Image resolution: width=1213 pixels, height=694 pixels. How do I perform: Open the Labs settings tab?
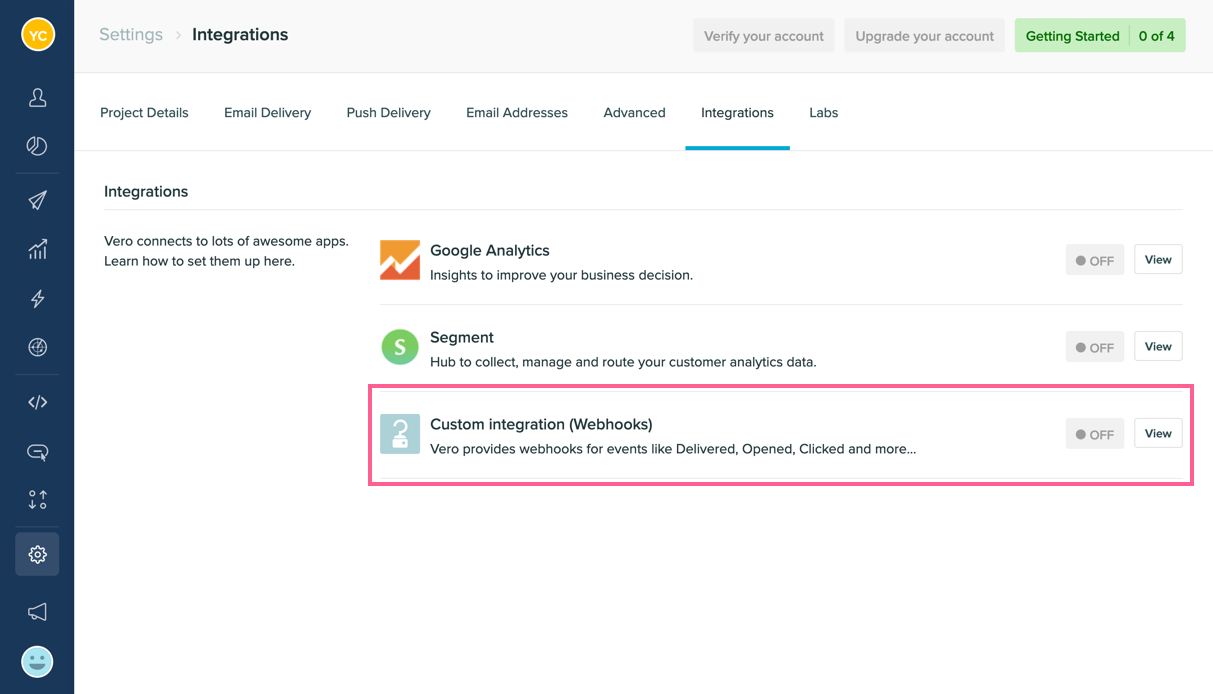click(823, 112)
